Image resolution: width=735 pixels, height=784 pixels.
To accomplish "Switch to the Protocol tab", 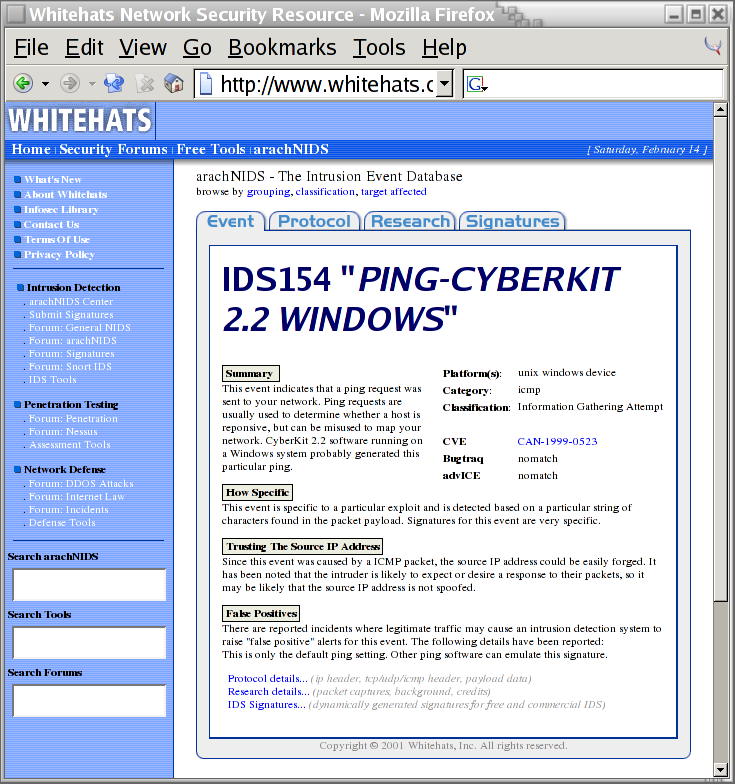I will tap(314, 221).
